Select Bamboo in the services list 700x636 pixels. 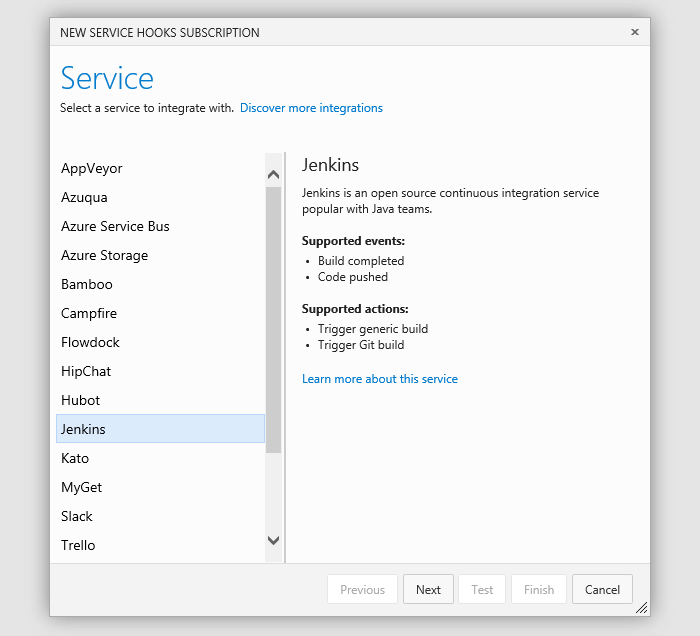pyautogui.click(x=160, y=284)
